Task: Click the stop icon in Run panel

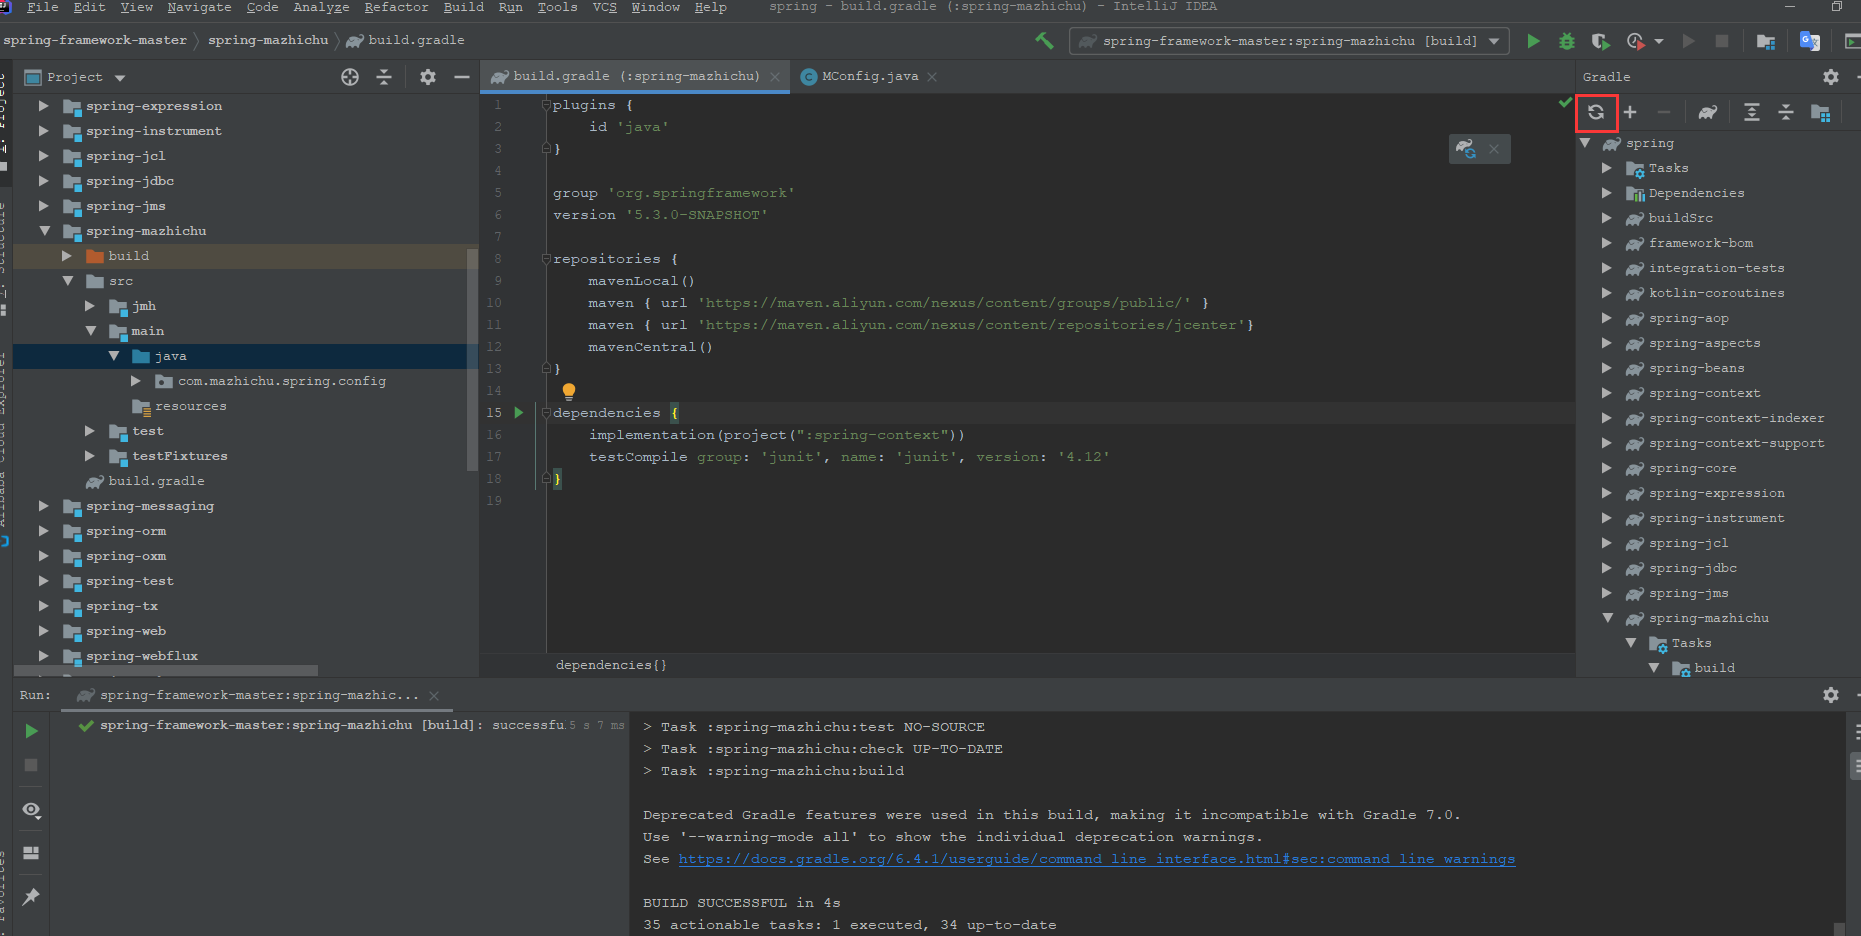Action: (x=31, y=765)
